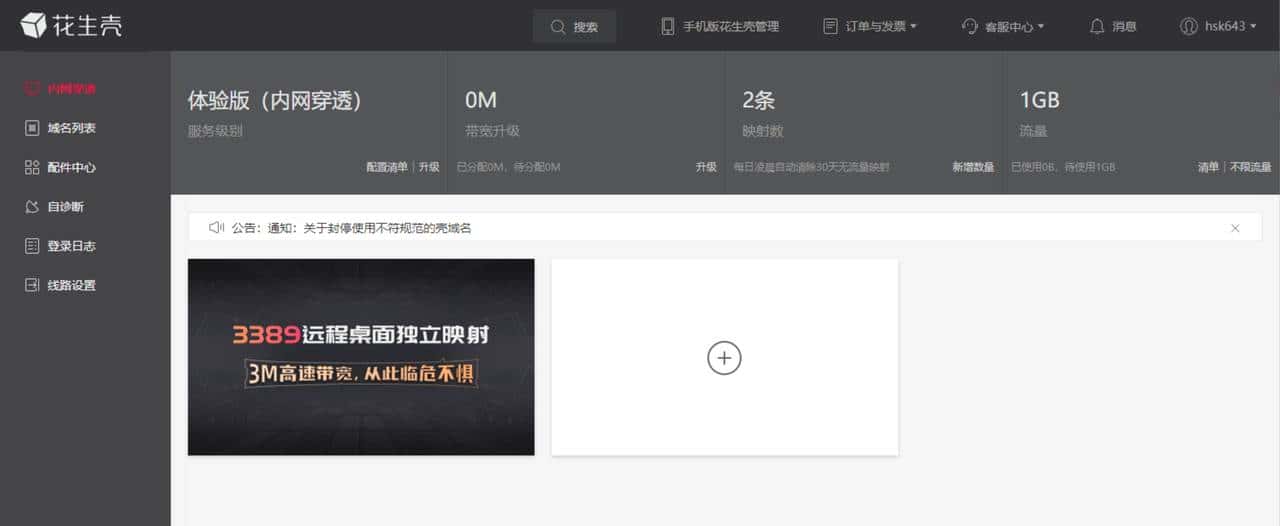This screenshot has width=1280, height=526.
Task: Expand the 订单与发票 dropdown
Action: coord(869,27)
